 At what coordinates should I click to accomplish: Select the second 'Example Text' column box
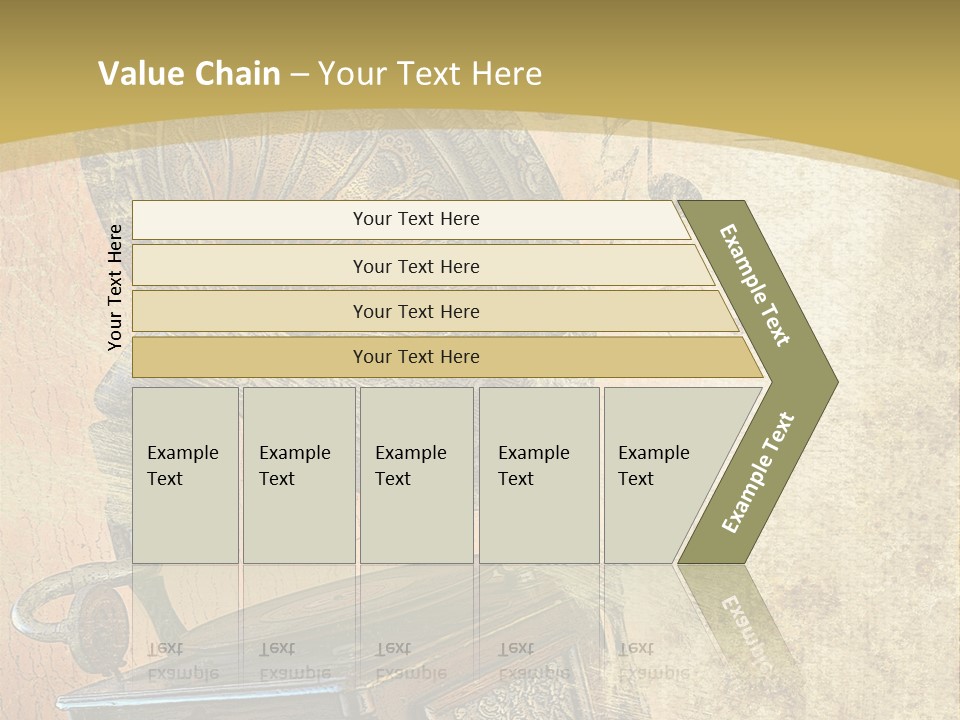pyautogui.click(x=299, y=475)
